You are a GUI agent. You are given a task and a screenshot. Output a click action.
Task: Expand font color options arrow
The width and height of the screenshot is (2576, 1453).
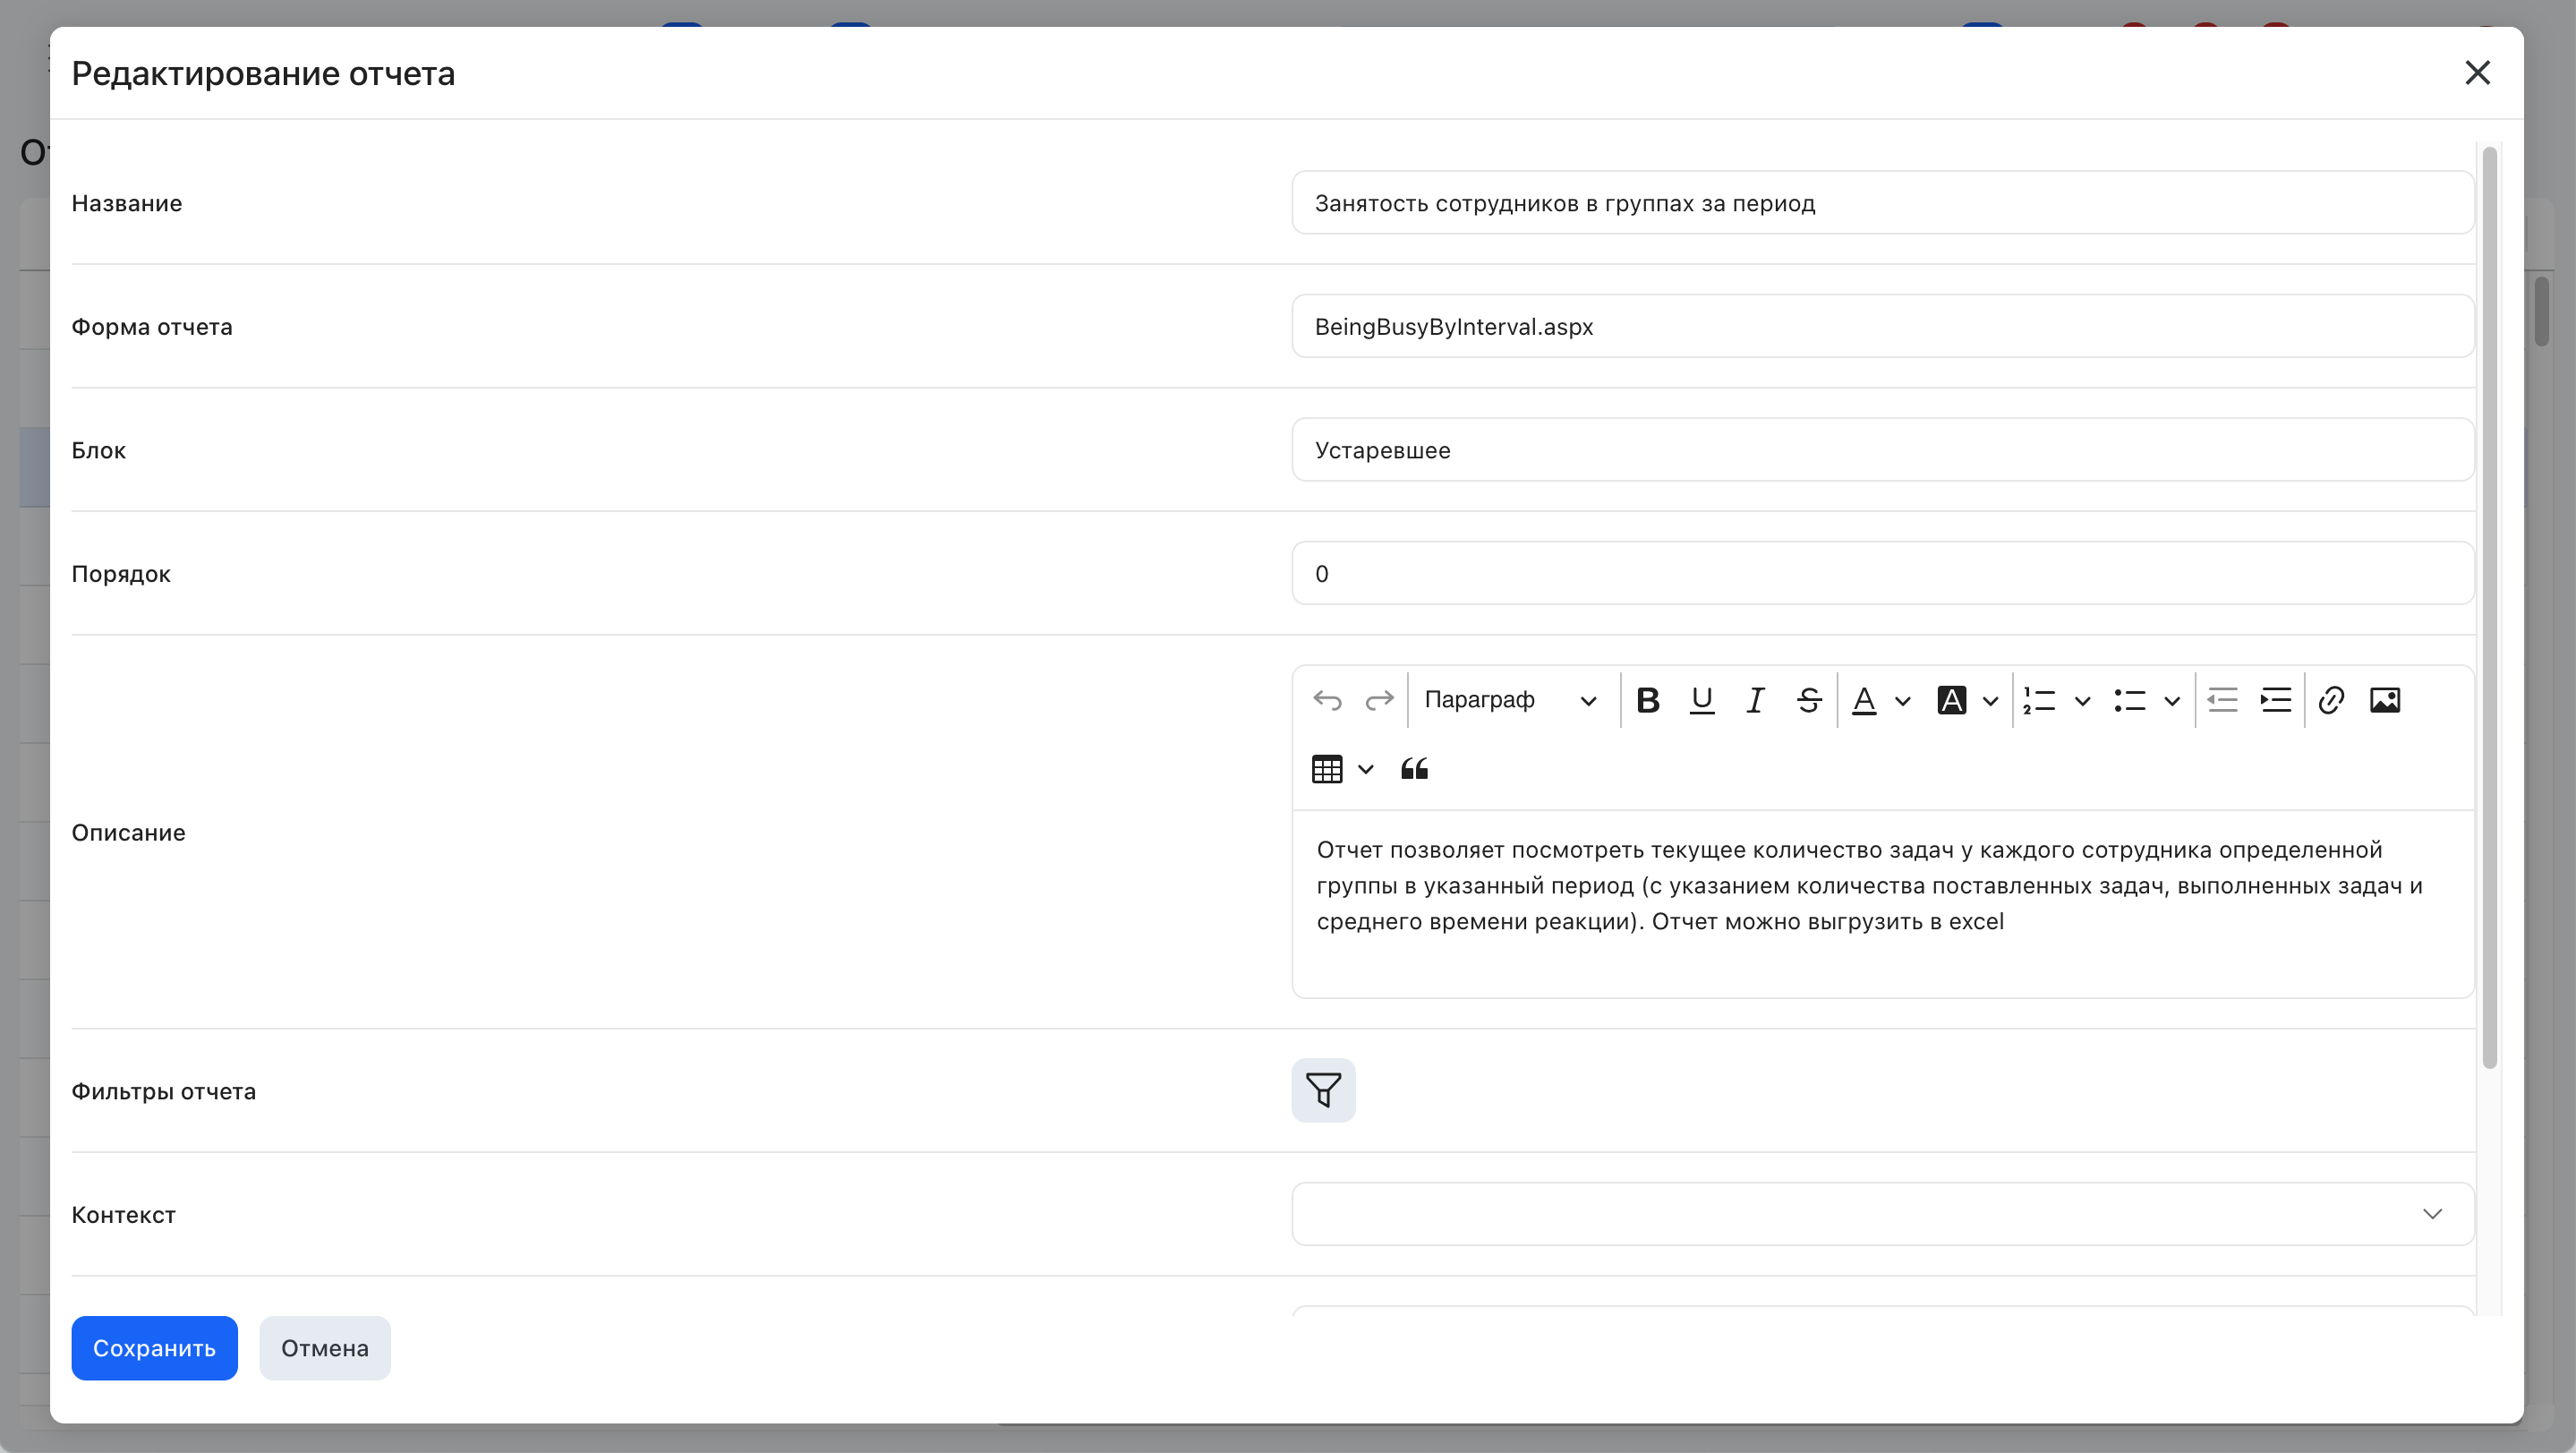point(1903,701)
